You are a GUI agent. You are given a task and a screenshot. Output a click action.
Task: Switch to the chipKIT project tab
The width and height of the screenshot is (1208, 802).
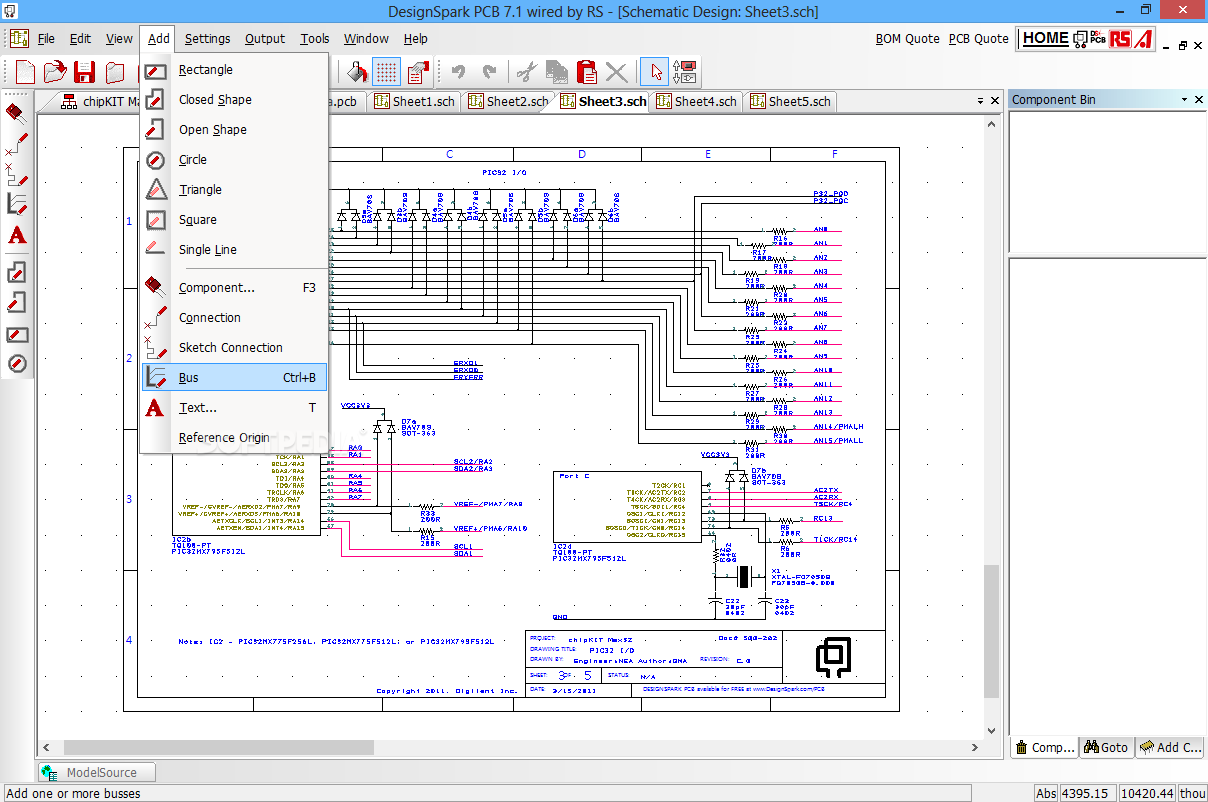click(x=98, y=101)
